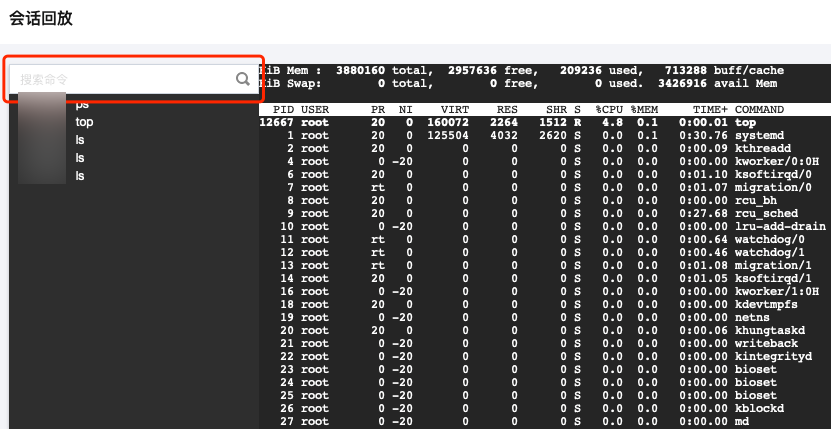
Task: Click the khungtaskd process name
Action: pyautogui.click(x=770, y=330)
